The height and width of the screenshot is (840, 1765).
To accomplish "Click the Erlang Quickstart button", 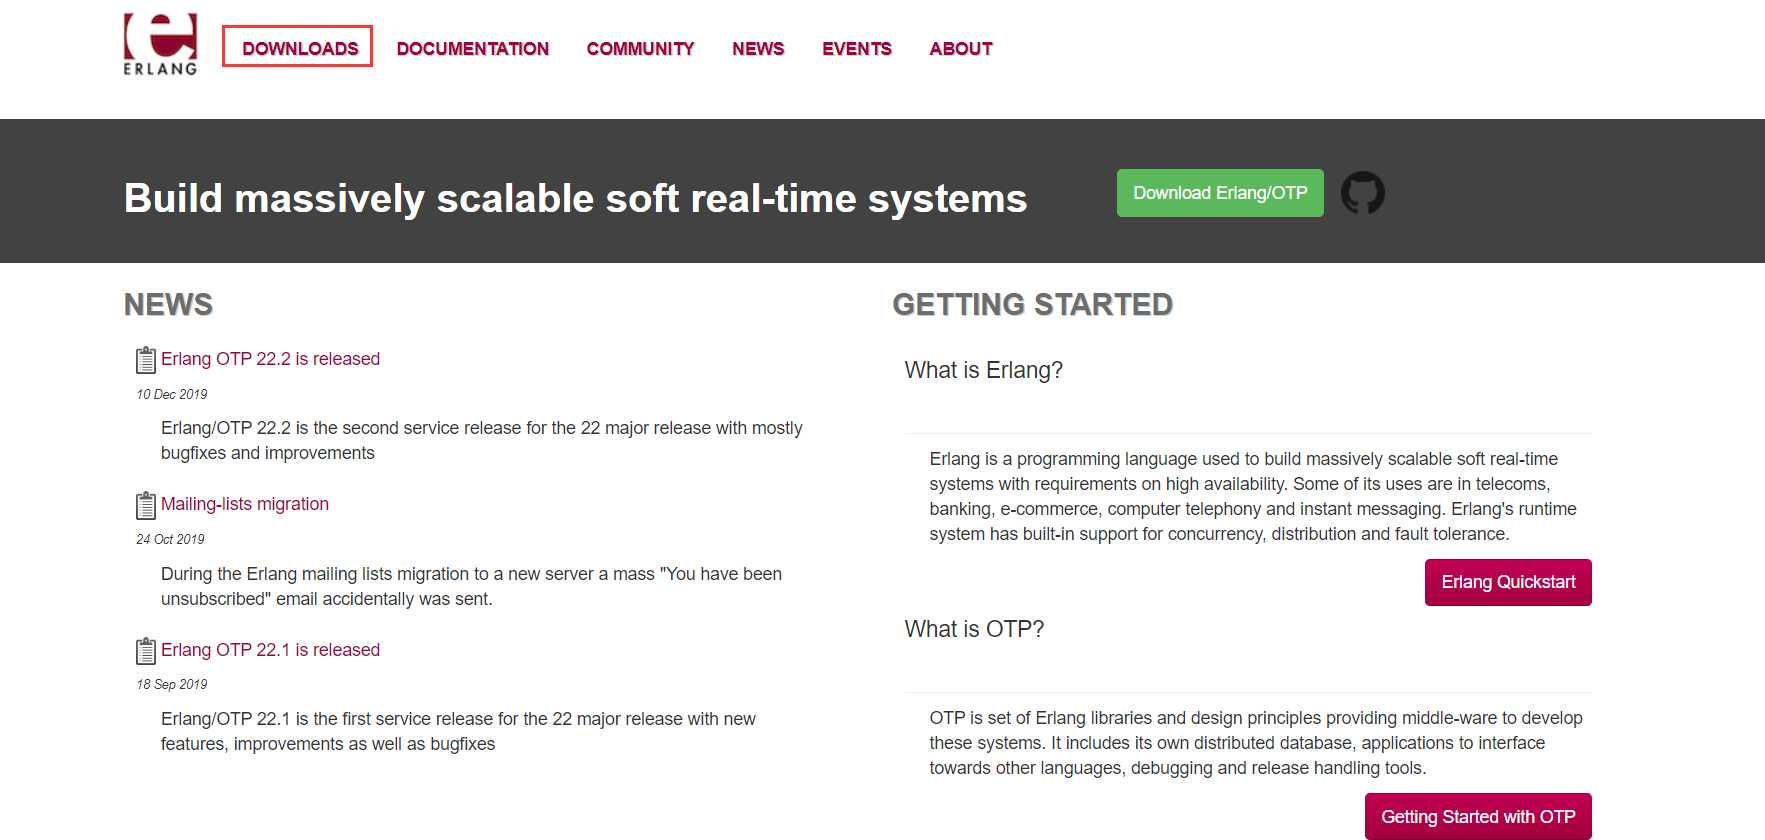I will click(x=1508, y=582).
